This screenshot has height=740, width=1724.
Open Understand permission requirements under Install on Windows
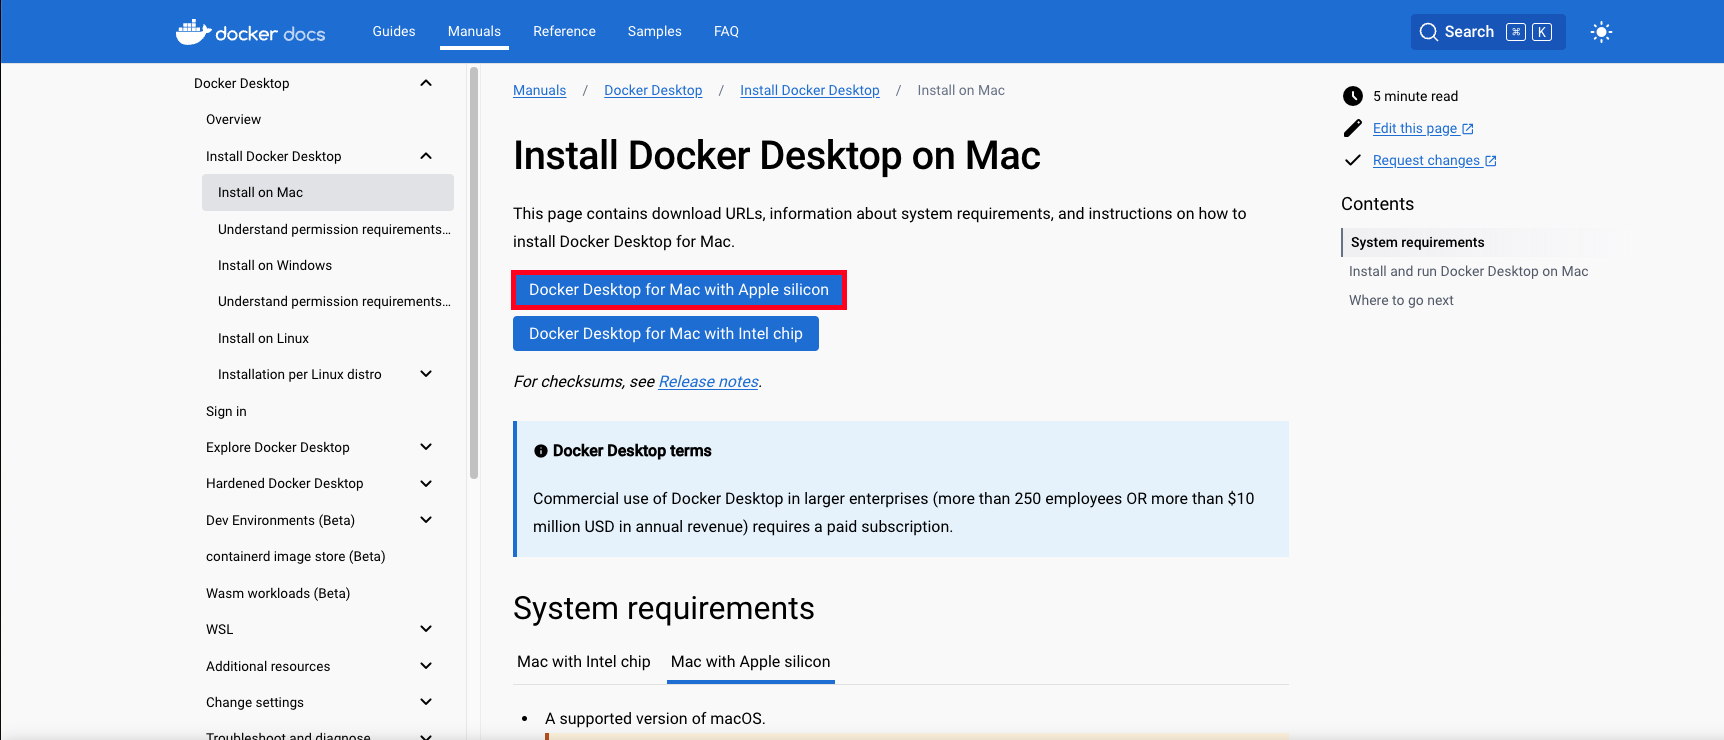334,301
